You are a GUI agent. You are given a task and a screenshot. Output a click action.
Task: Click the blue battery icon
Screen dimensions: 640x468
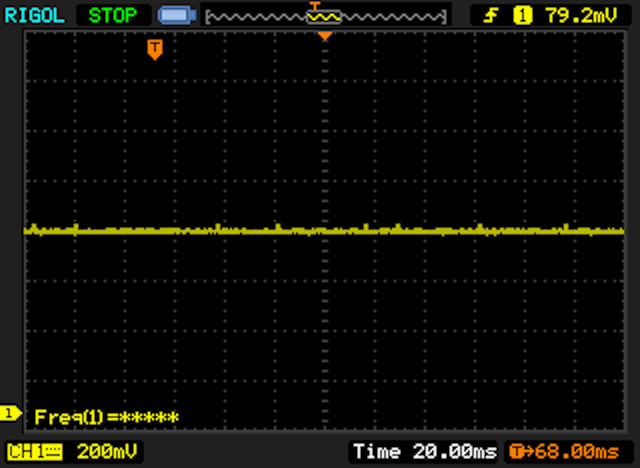coord(177,16)
